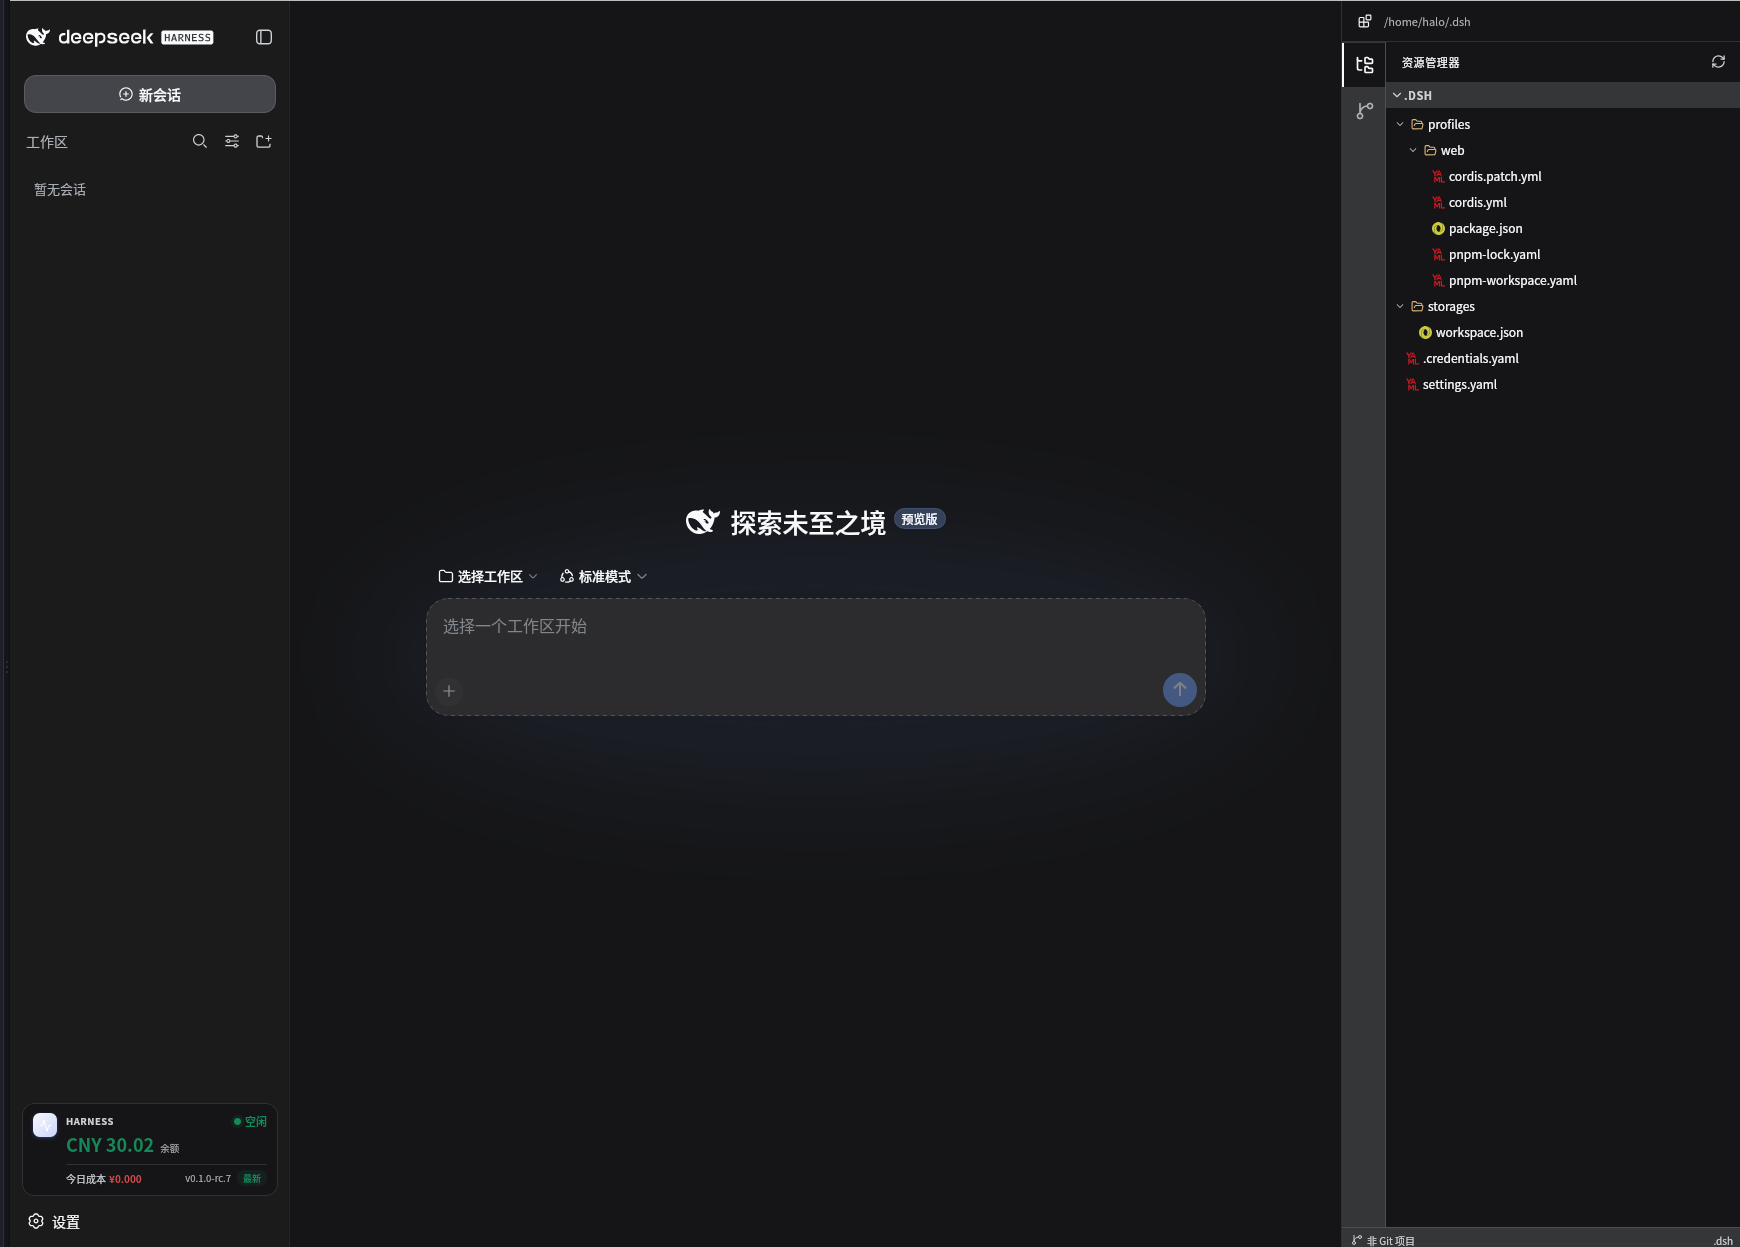Viewport: 1740px width, 1247px height.
Task: Click the CNY 30.02 balance
Action: (110, 1145)
